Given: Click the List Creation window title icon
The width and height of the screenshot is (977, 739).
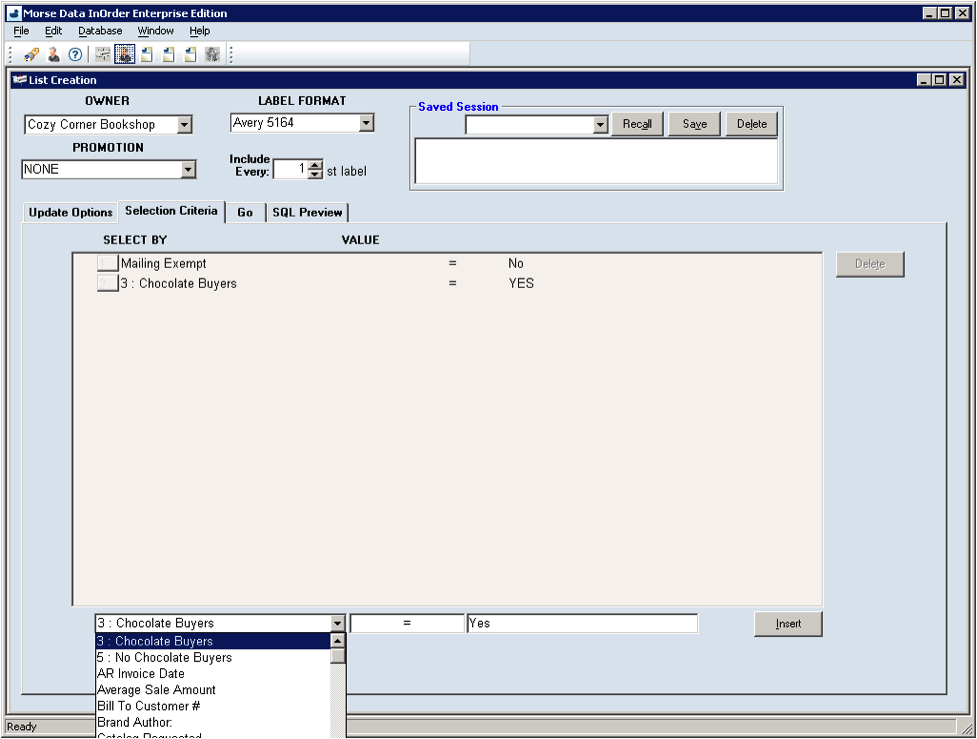Looking at the screenshot, I should [19, 80].
